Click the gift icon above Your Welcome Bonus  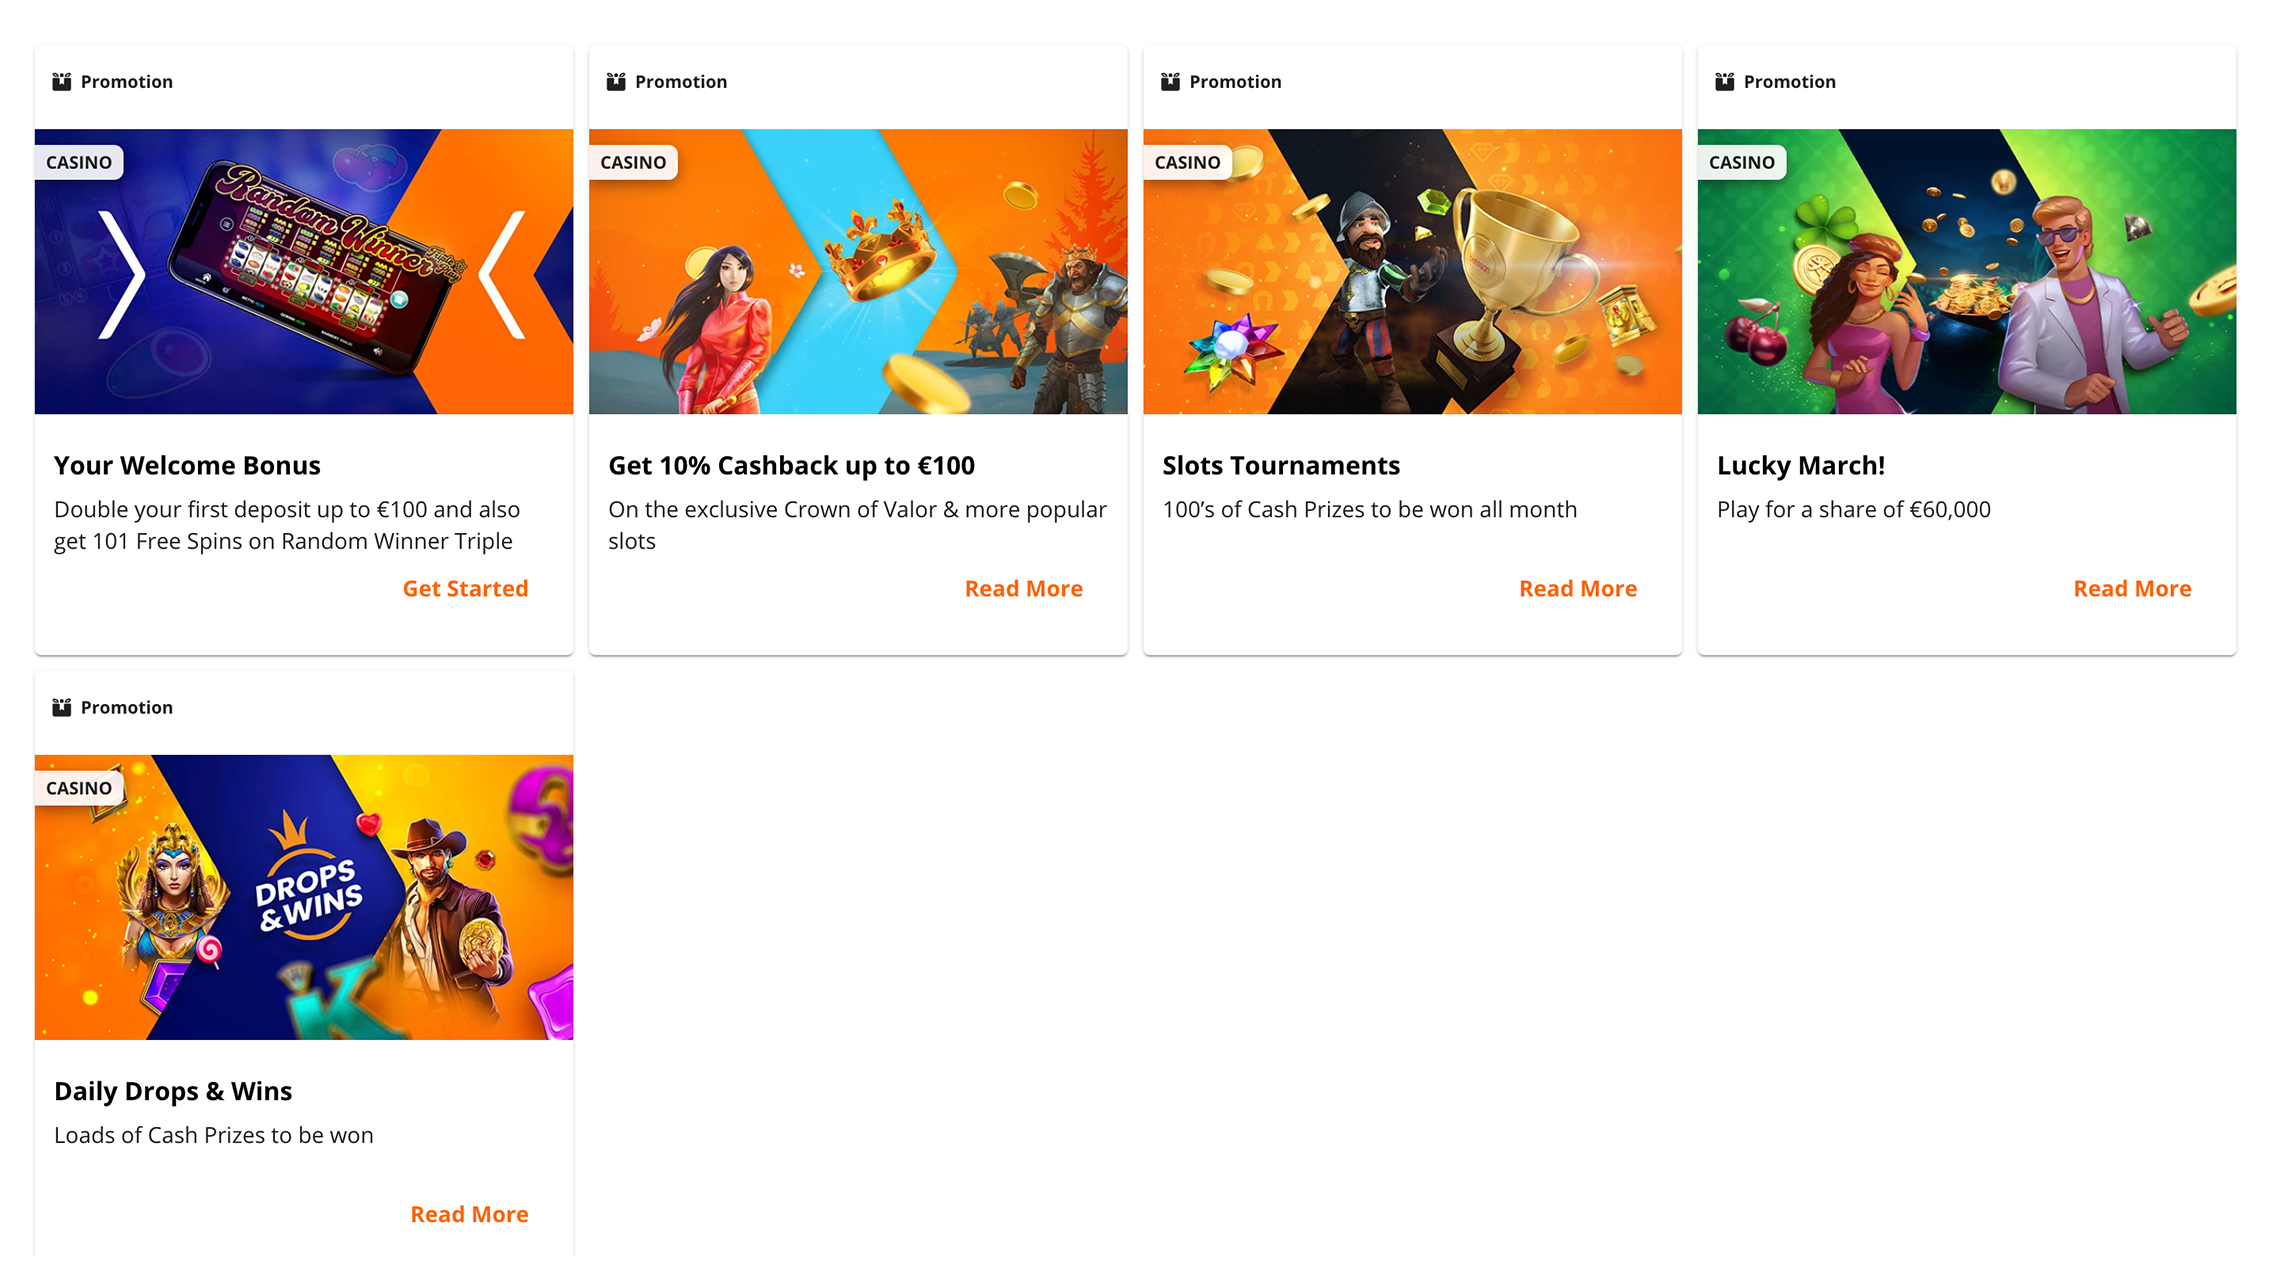tap(62, 82)
